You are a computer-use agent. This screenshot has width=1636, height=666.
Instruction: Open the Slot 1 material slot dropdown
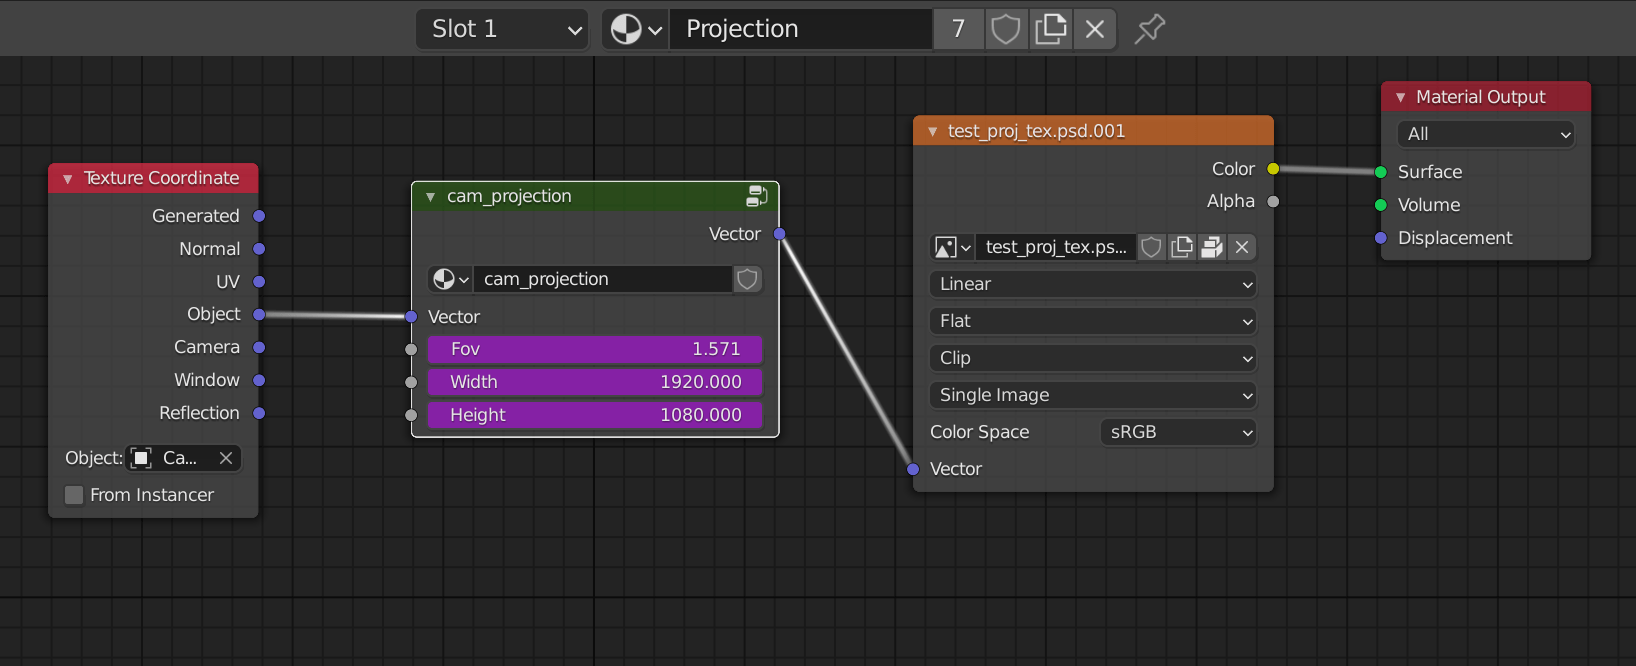502,29
